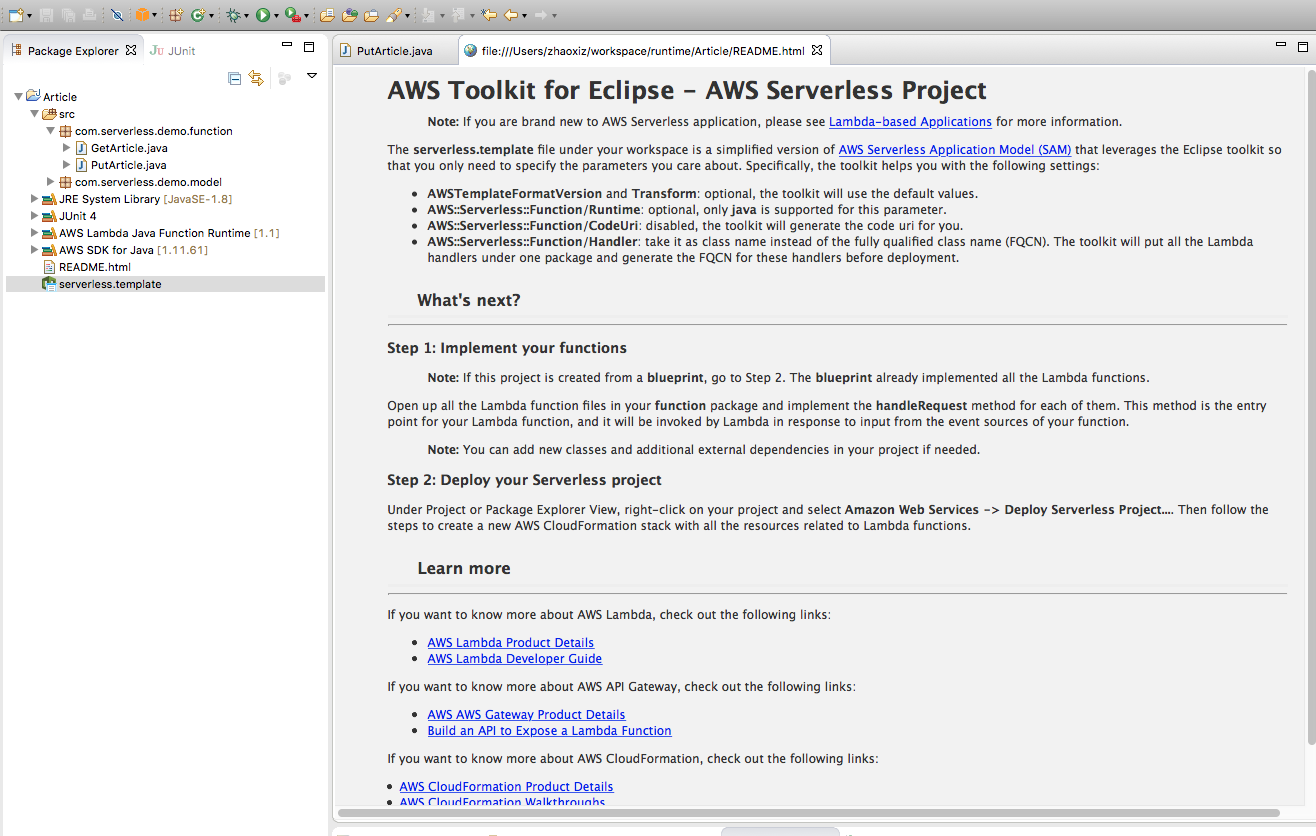Open the New Java Class dropdown arrow
The width and height of the screenshot is (1316, 836).
(x=211, y=16)
